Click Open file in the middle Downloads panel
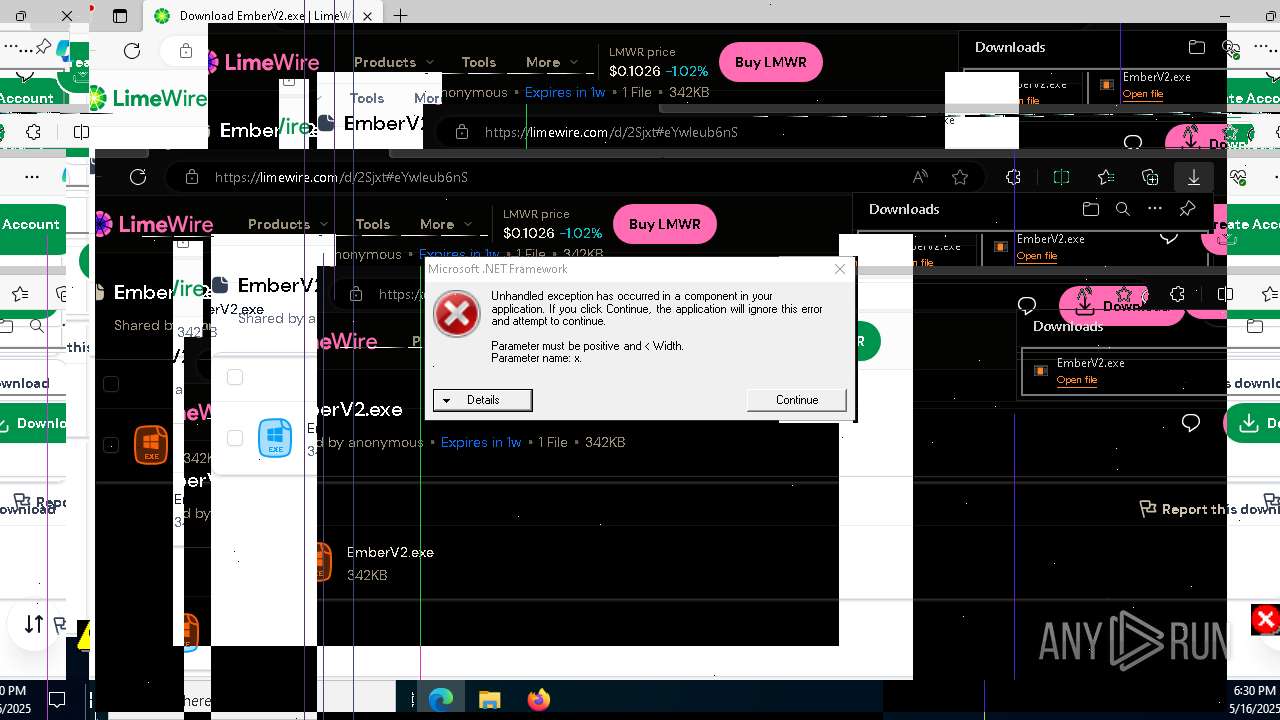This screenshot has height=720, width=1280. pyautogui.click(x=1036, y=256)
